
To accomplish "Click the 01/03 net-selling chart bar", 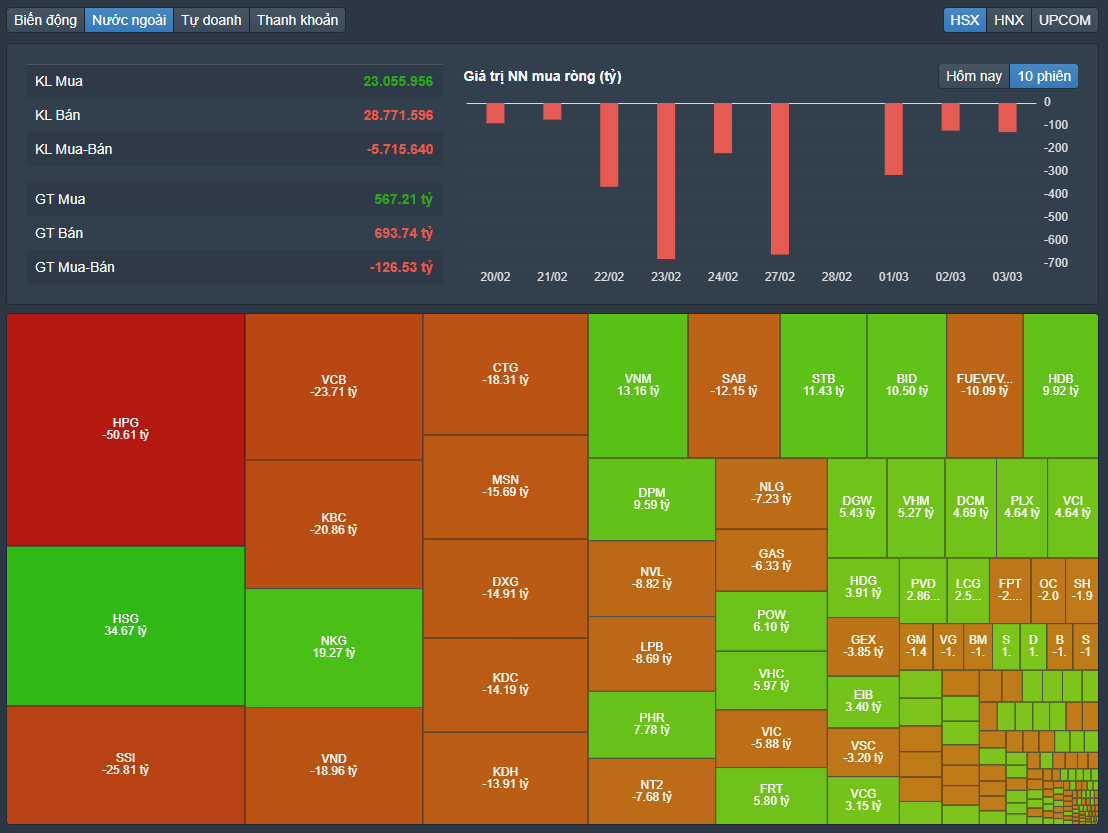I will (893, 139).
